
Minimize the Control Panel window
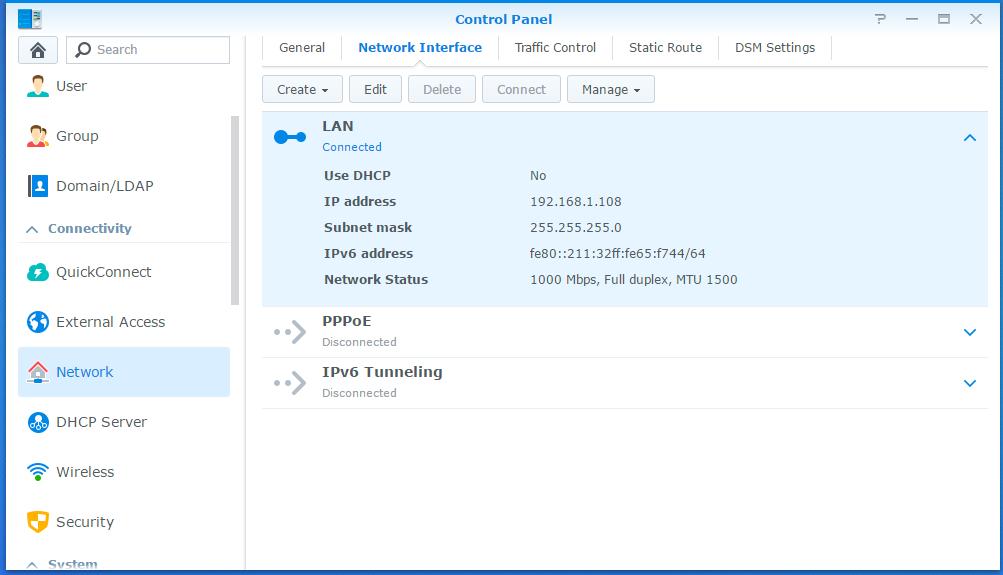click(912, 19)
